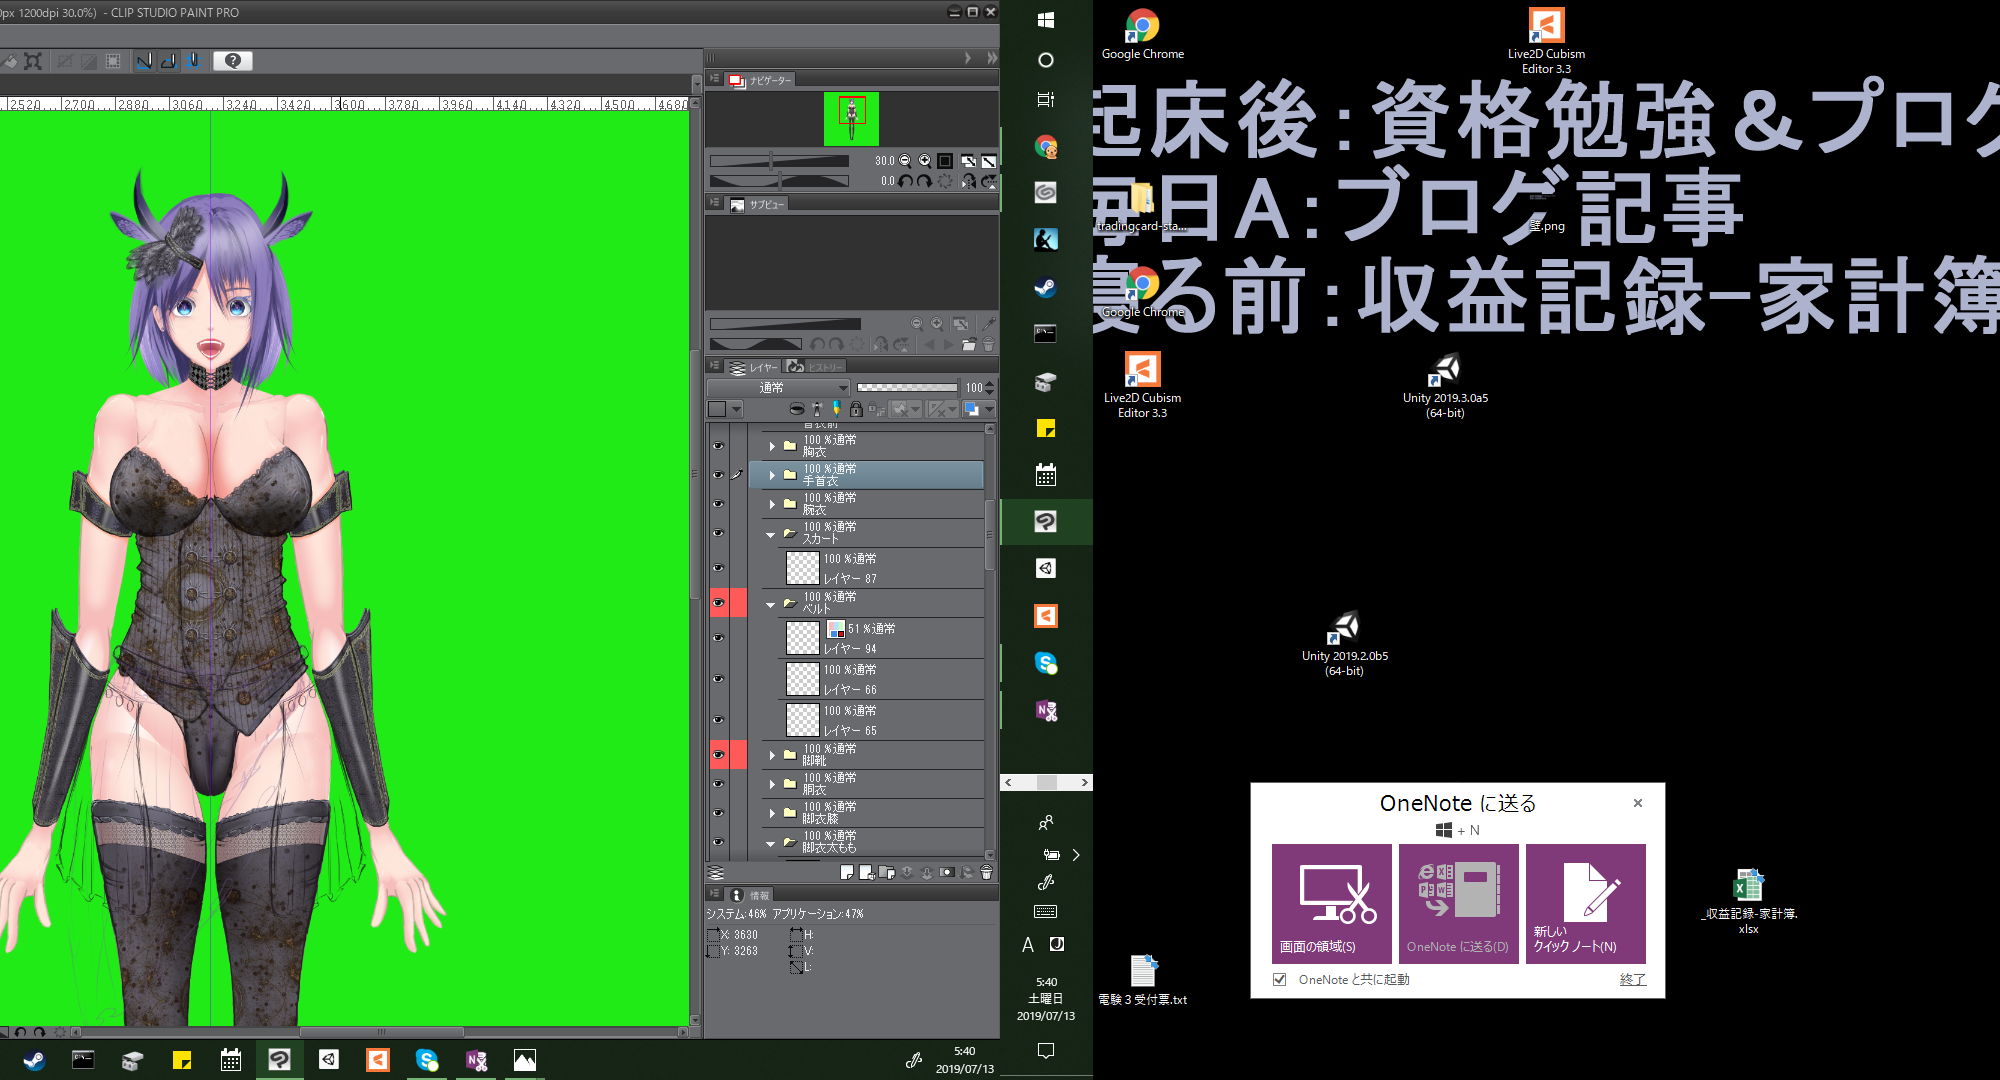
Task: Click the create layer mask icon
Action: (946, 873)
